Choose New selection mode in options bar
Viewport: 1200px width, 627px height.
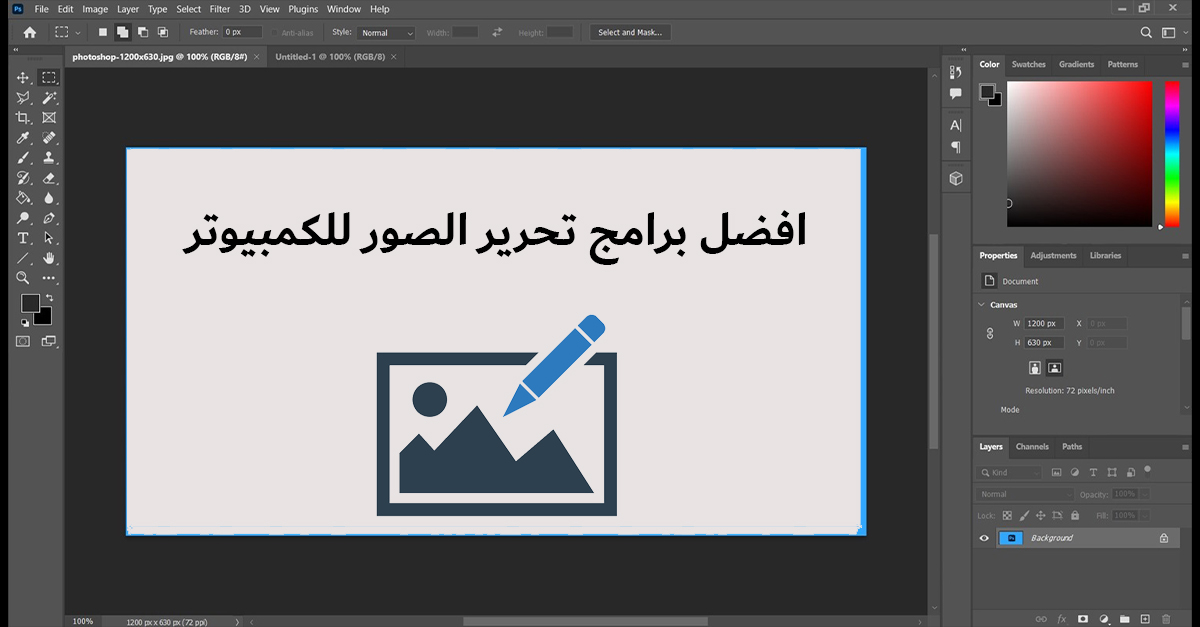(102, 32)
